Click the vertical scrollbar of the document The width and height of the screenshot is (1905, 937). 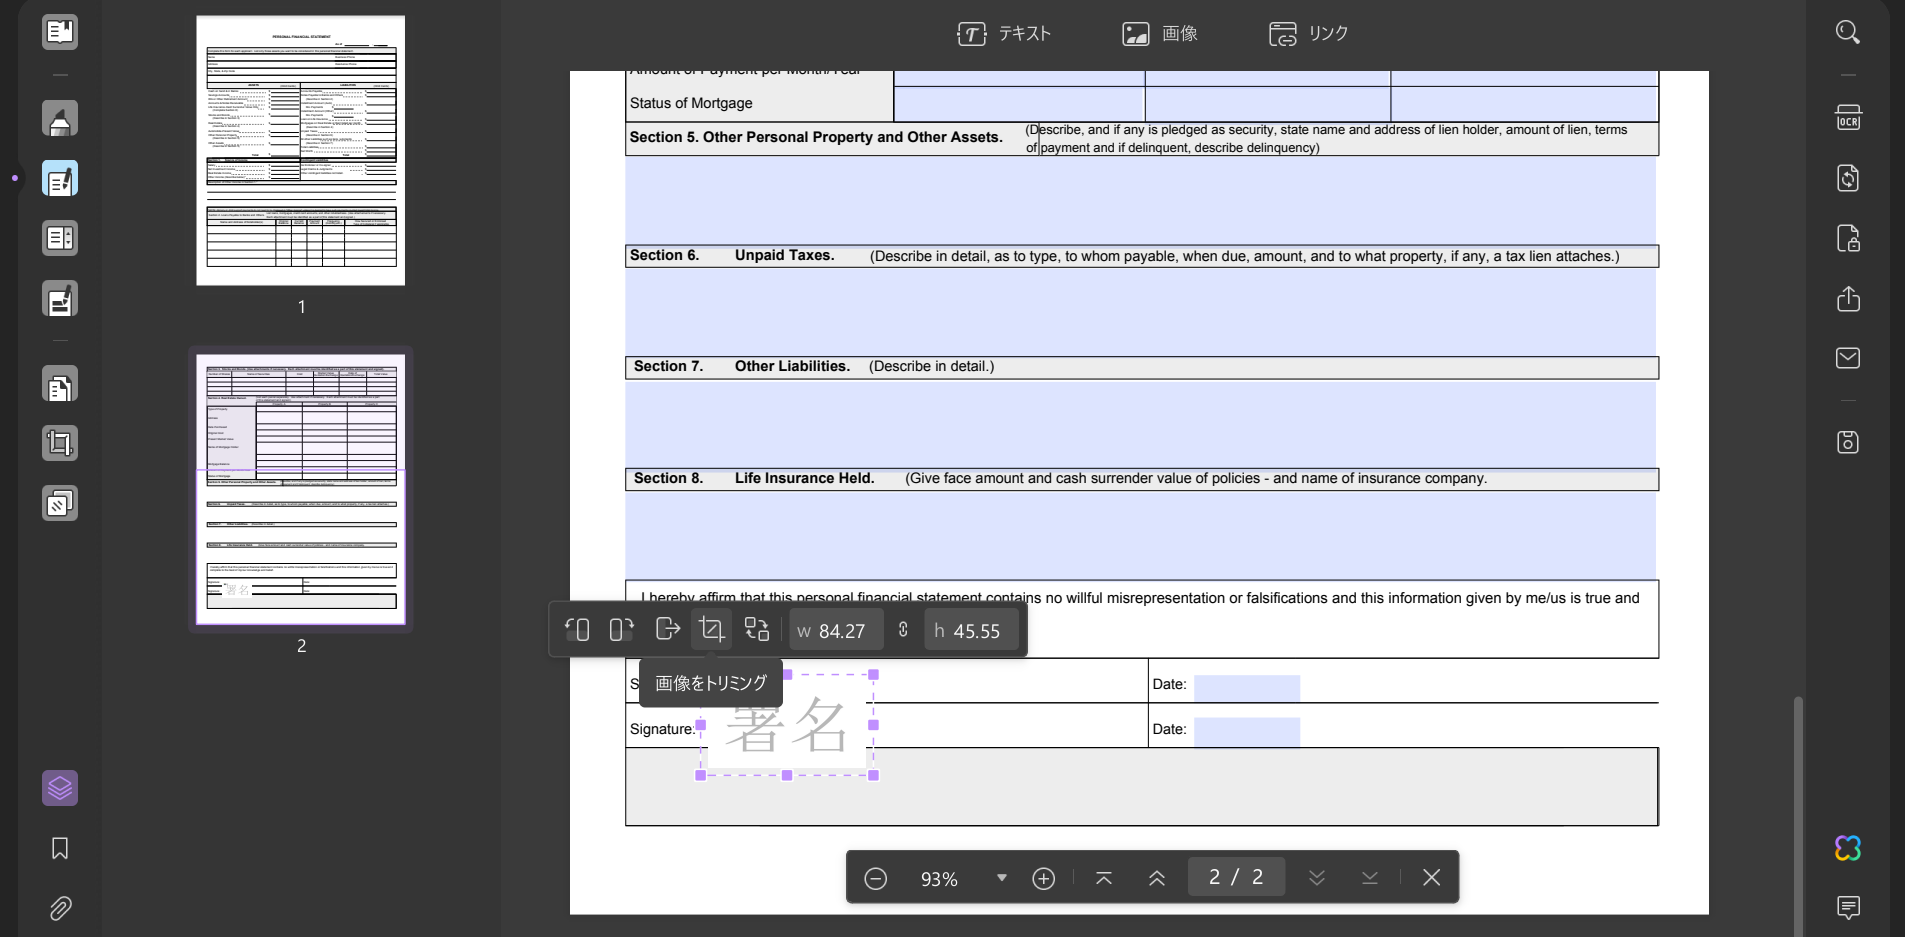[x=1798, y=815]
